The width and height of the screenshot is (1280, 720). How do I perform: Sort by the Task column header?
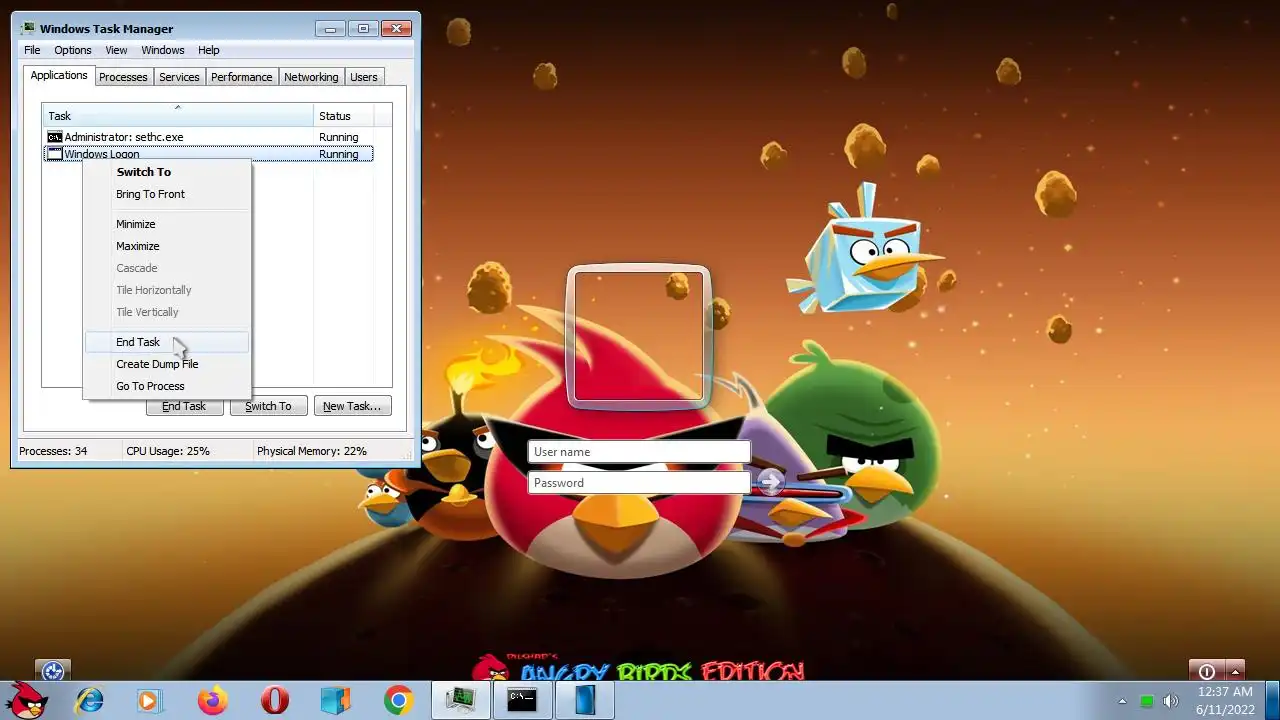tap(178, 116)
